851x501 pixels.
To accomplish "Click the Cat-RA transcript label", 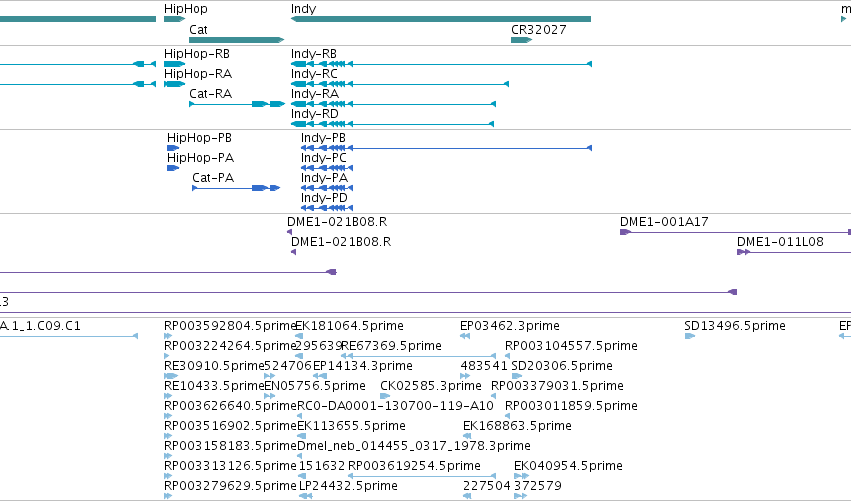I will pyautogui.click(x=210, y=94).
